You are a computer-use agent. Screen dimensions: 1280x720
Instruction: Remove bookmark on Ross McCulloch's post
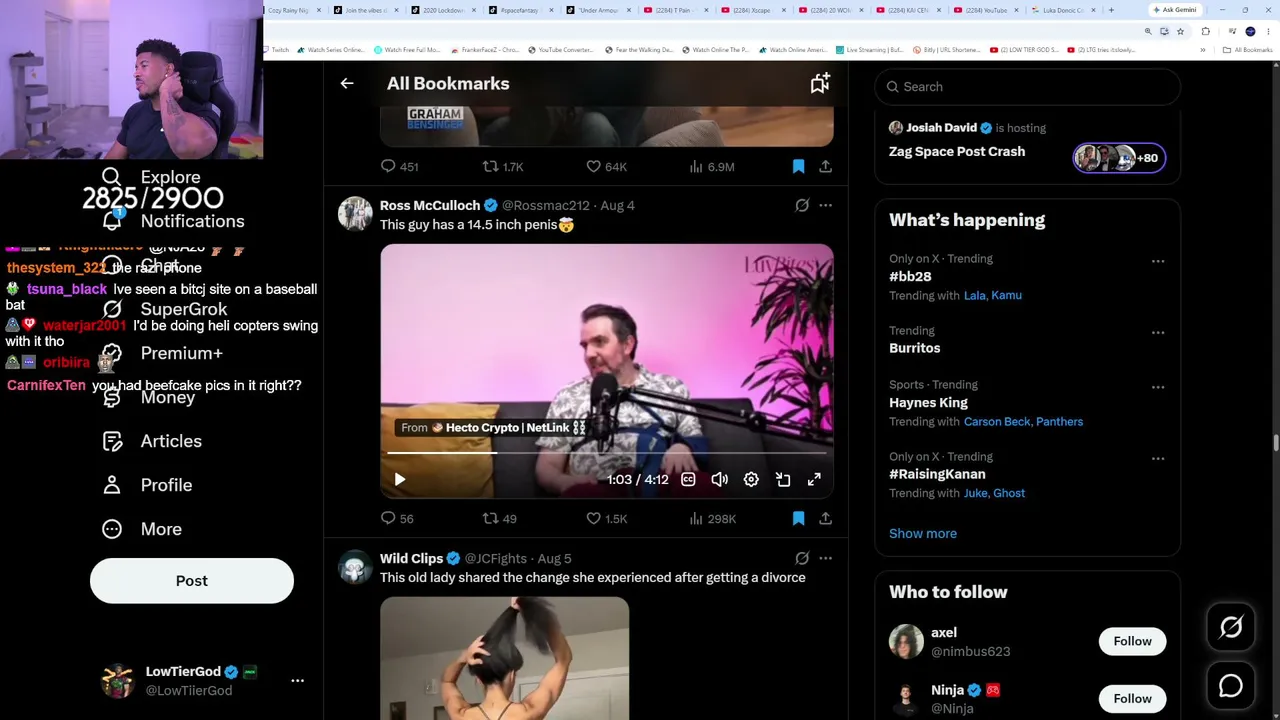tap(798, 519)
